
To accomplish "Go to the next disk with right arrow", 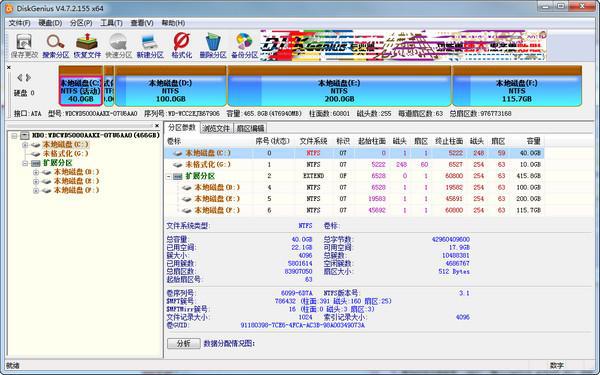I will [x=28, y=78].
